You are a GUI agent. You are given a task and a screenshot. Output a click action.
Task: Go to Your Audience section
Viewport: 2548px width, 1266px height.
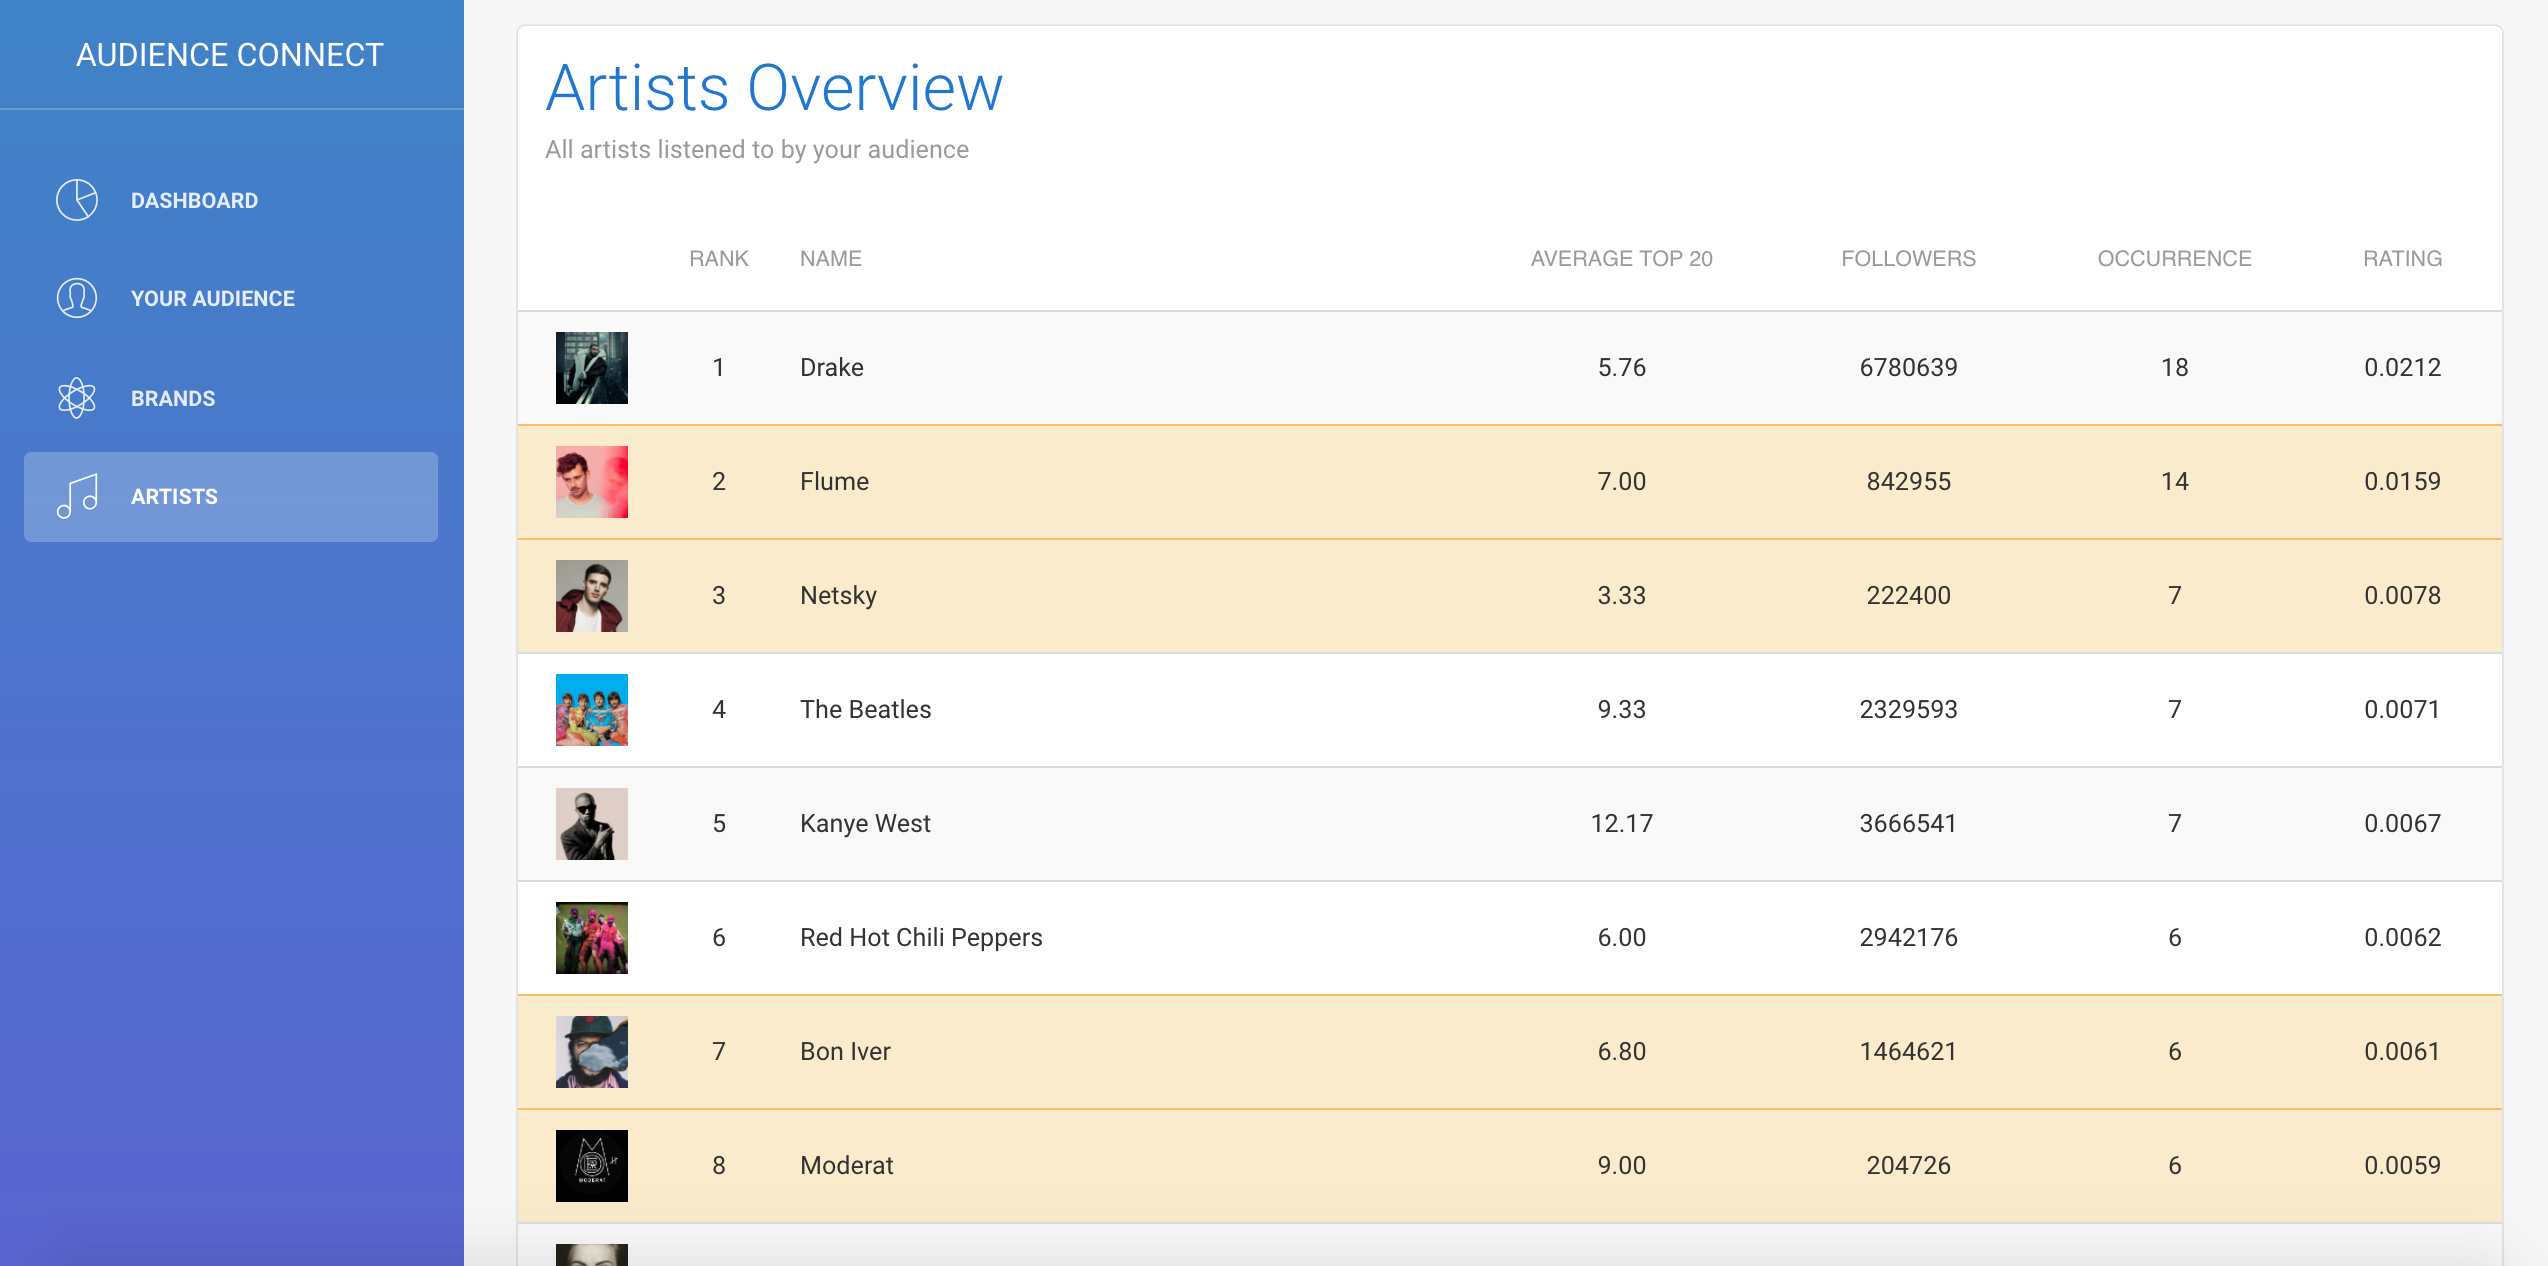tap(212, 298)
